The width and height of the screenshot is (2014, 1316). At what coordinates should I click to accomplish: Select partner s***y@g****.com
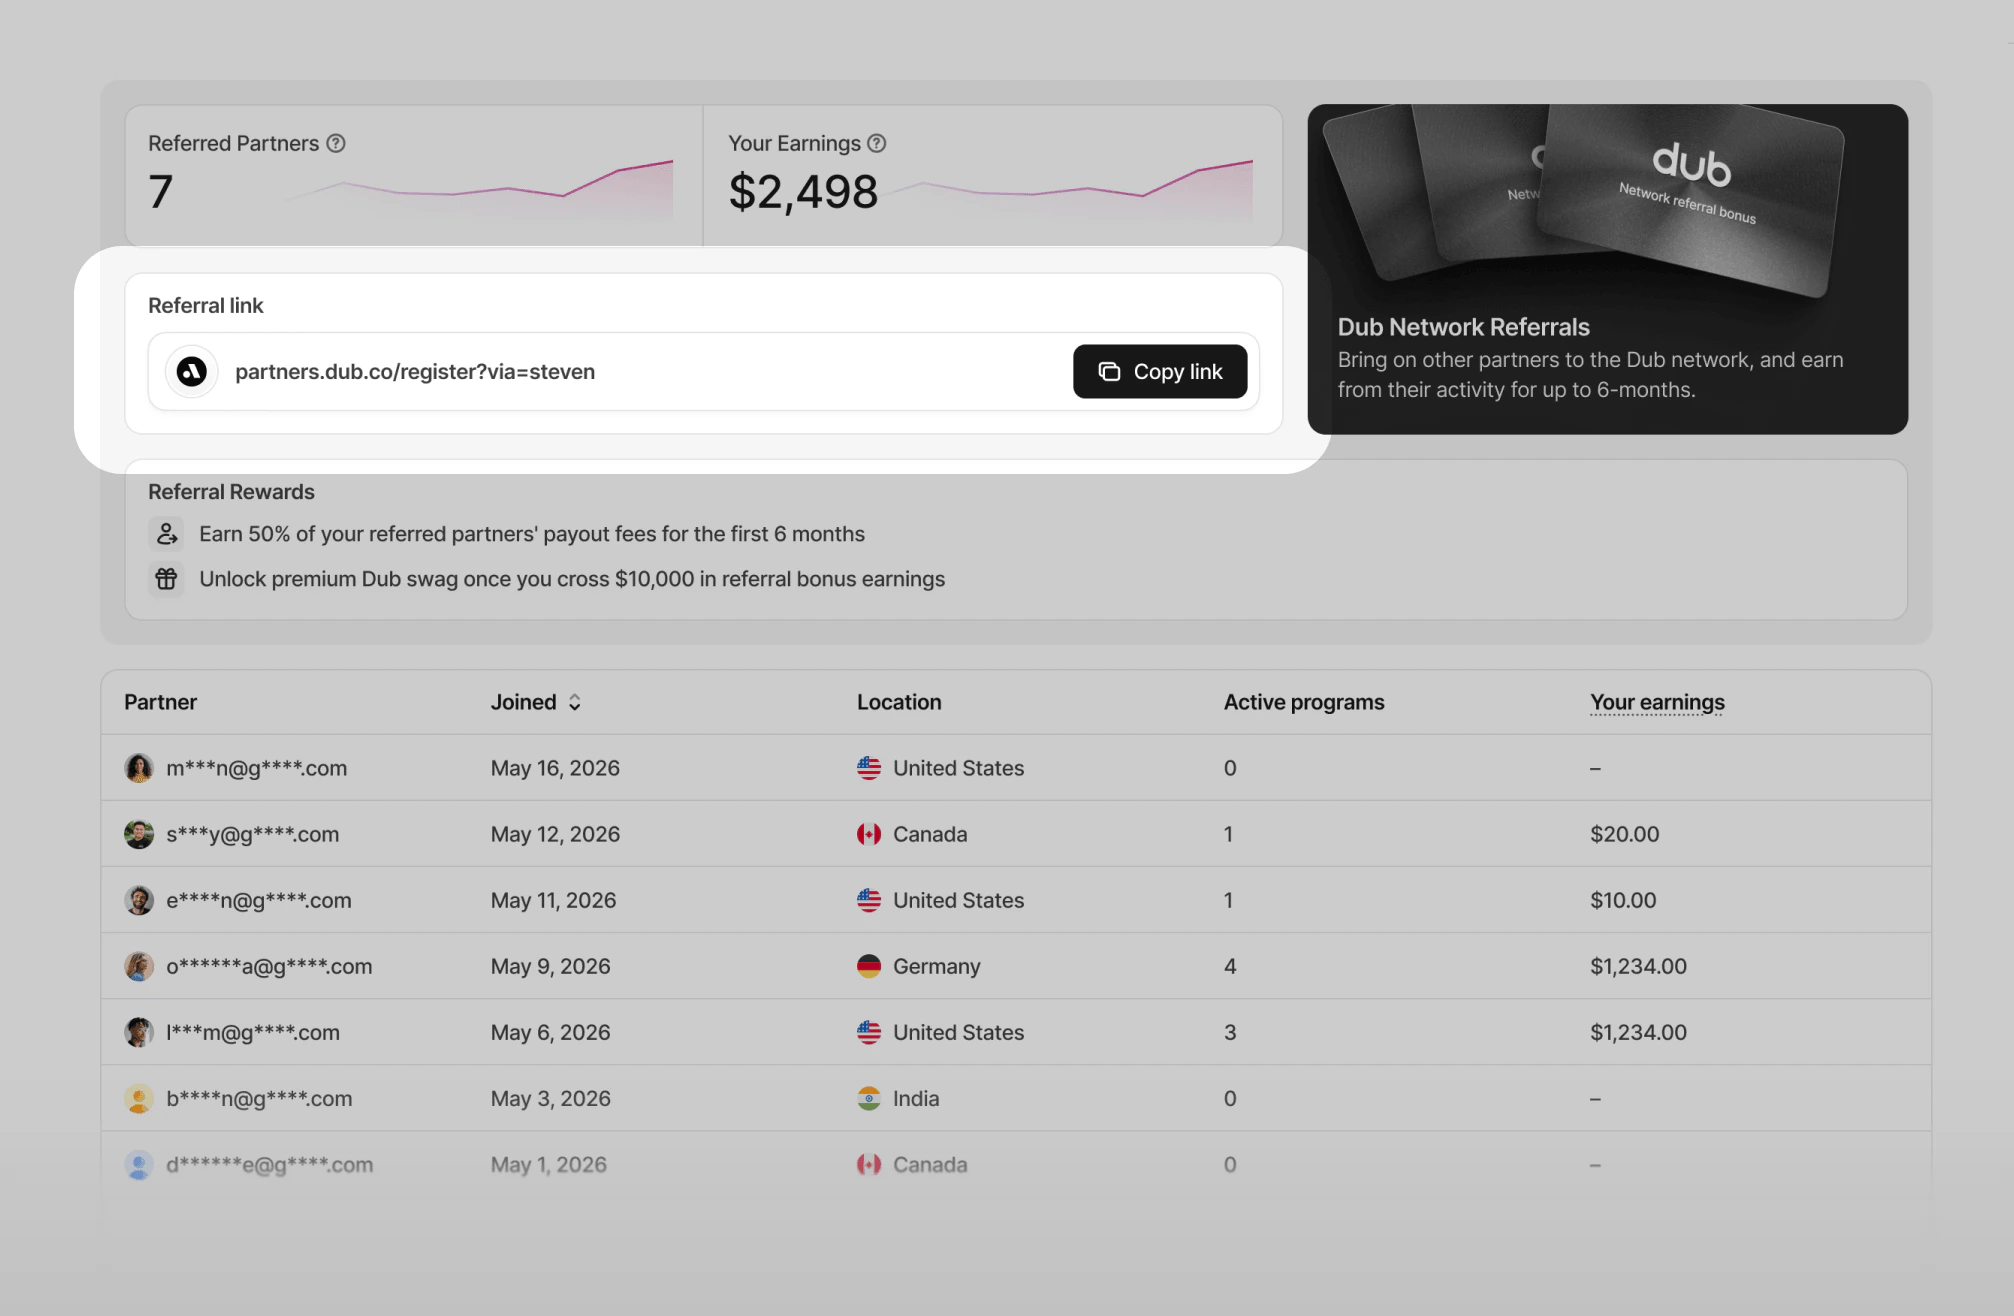(253, 834)
